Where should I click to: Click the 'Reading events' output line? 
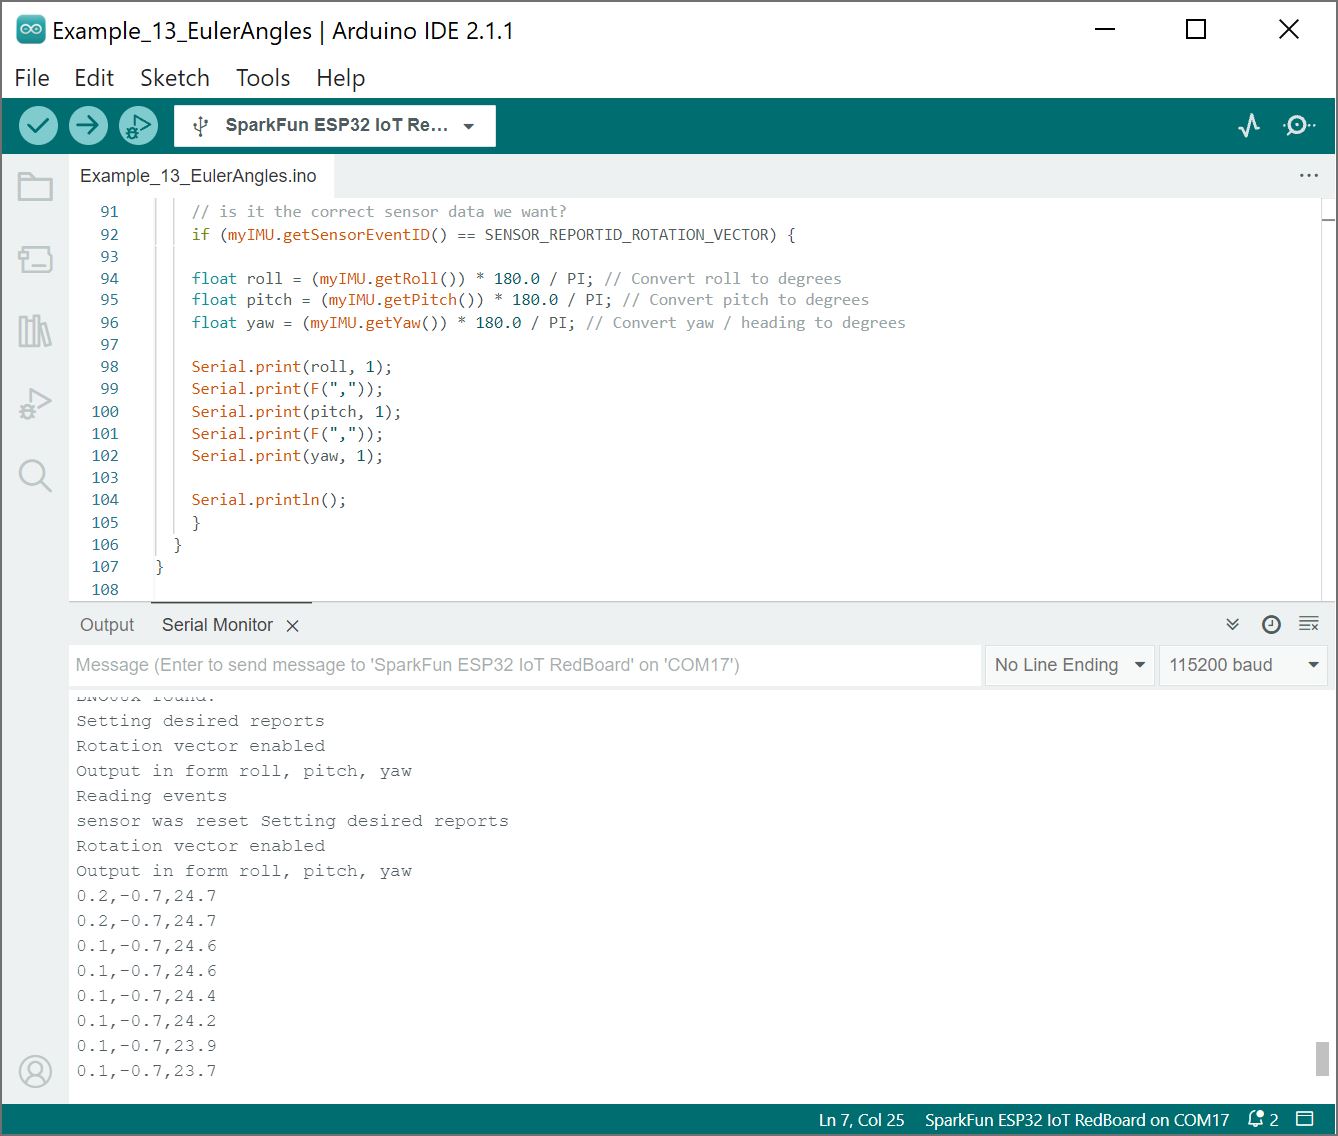point(152,796)
